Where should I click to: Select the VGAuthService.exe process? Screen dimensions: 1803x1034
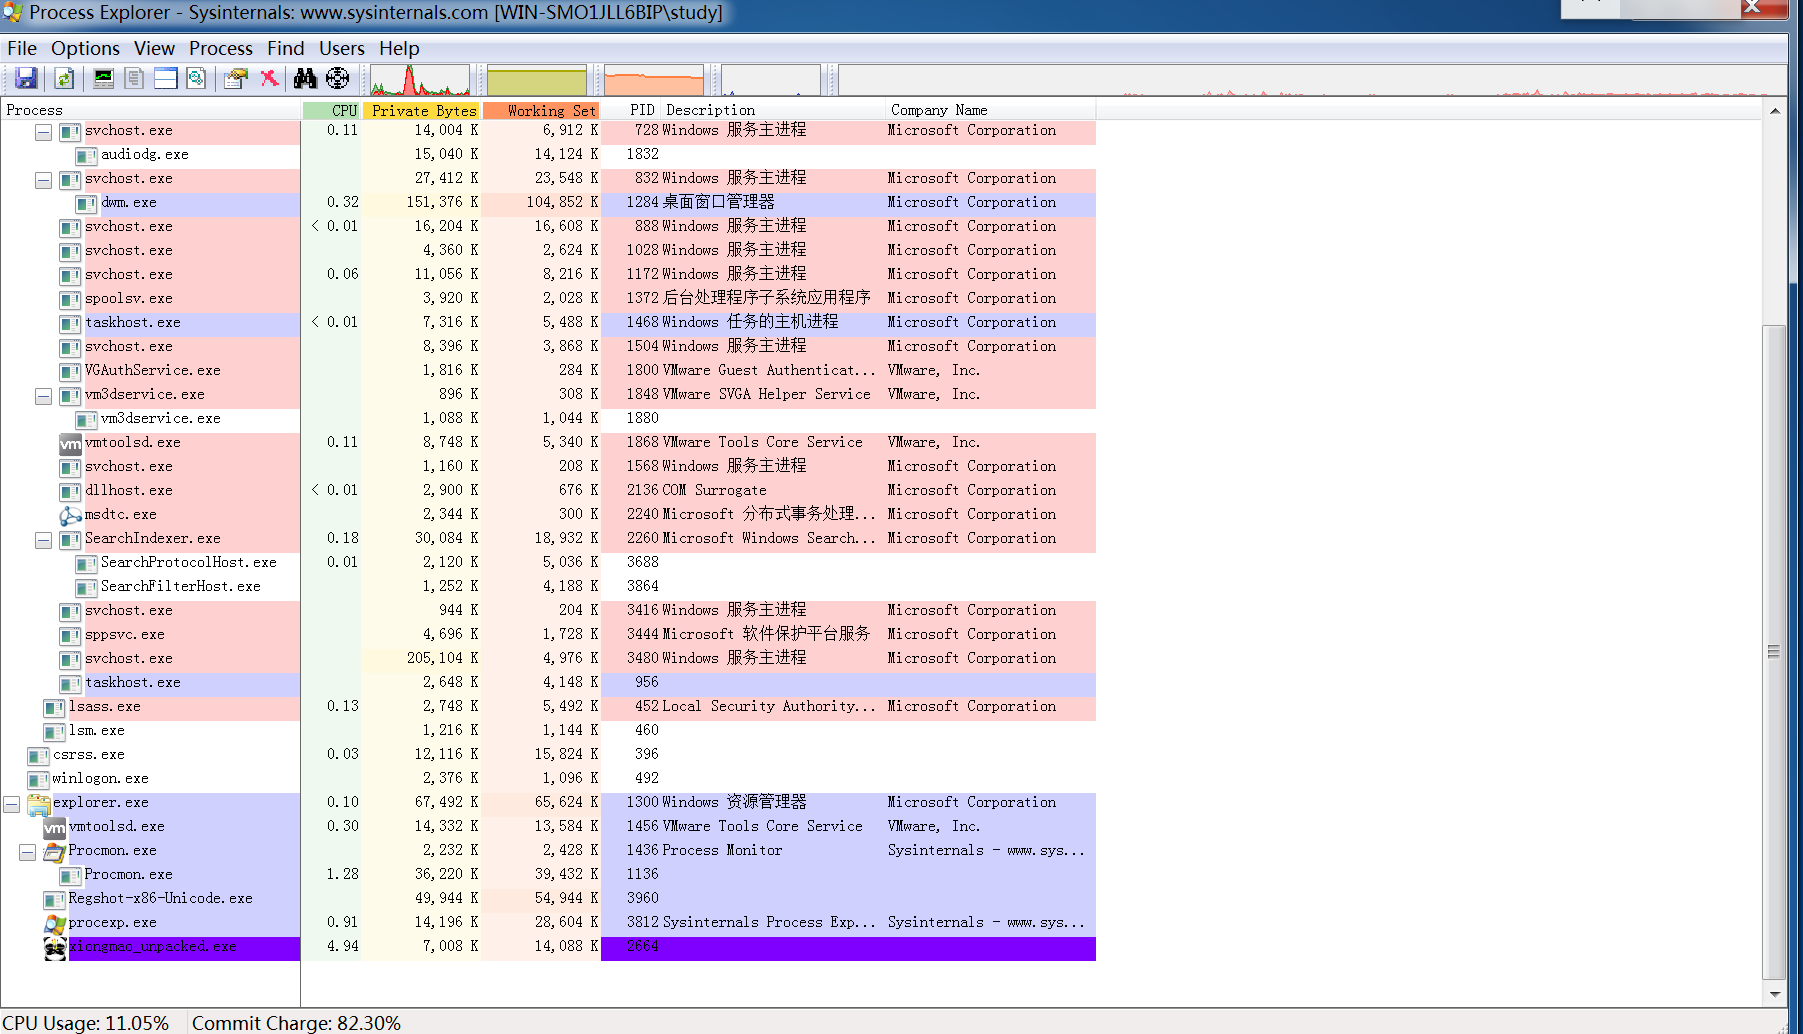152,370
